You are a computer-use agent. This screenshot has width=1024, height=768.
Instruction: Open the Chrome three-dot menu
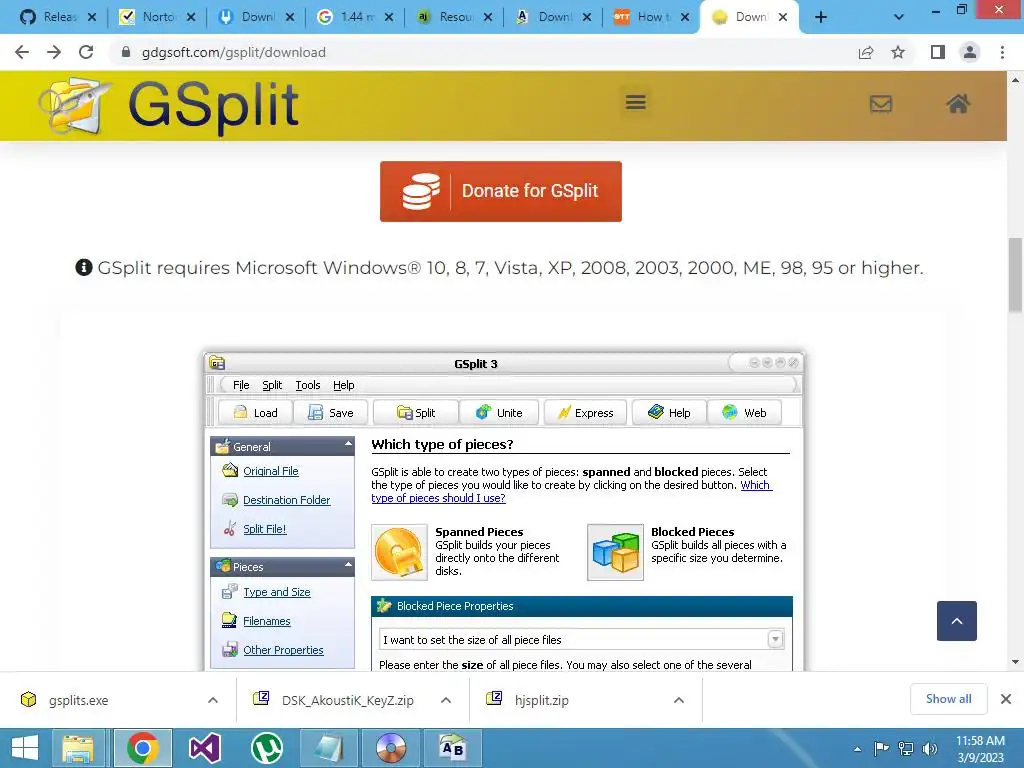[x=1002, y=52]
